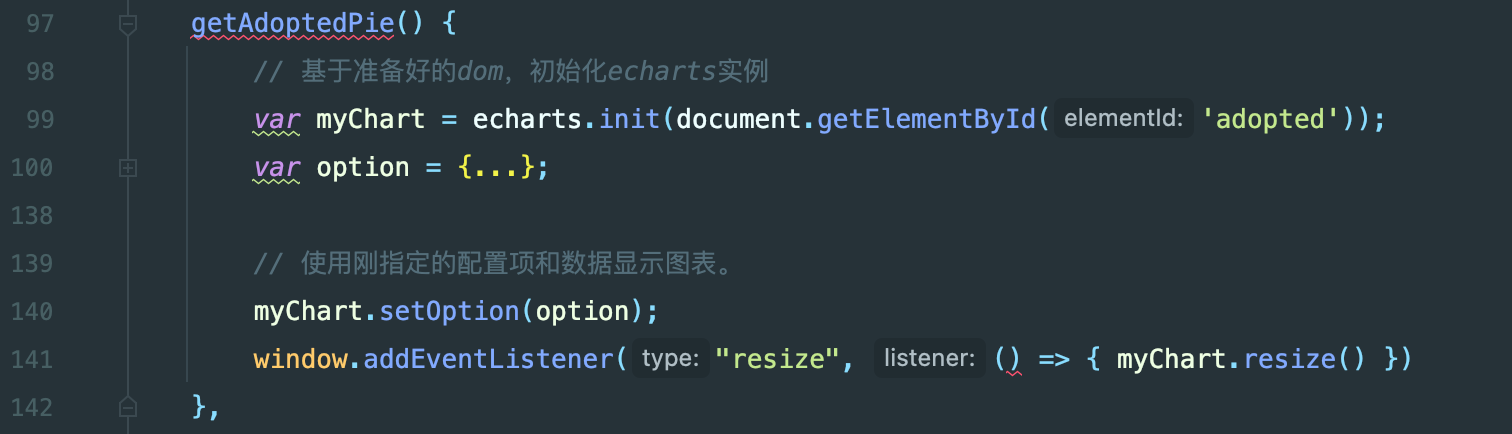1512x434 pixels.
Task: Click the elementId parameter hint
Action: (x=1124, y=119)
